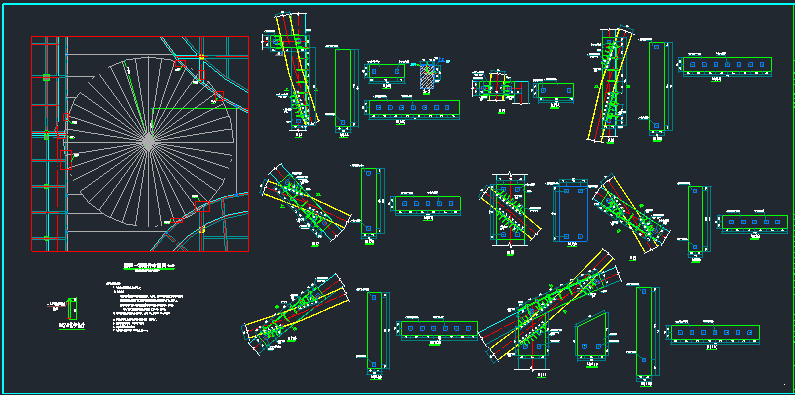
Task: Select the red plan view boundary frame
Action: pos(140,143)
